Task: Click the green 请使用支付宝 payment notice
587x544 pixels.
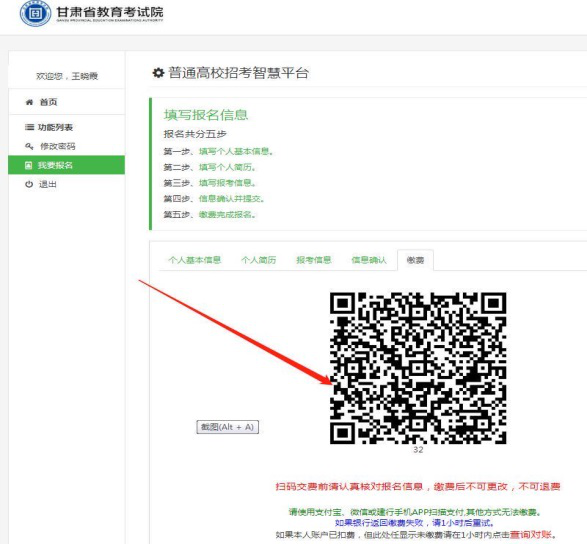Action: (x=415, y=512)
